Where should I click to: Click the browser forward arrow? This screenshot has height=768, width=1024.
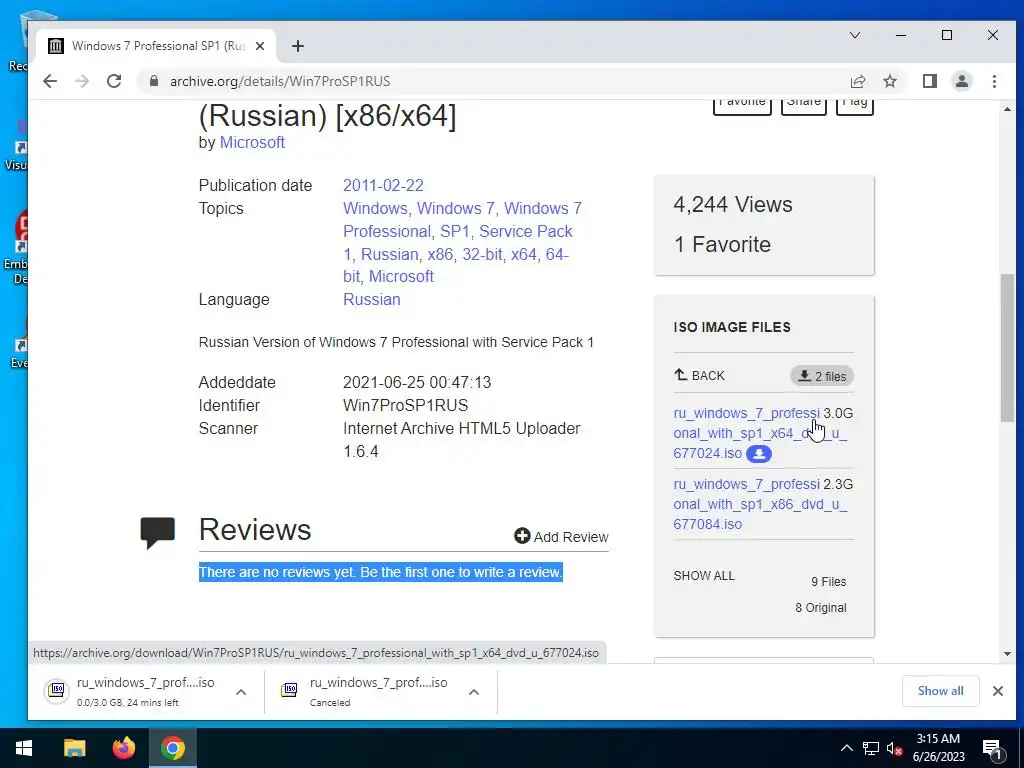(x=82, y=81)
